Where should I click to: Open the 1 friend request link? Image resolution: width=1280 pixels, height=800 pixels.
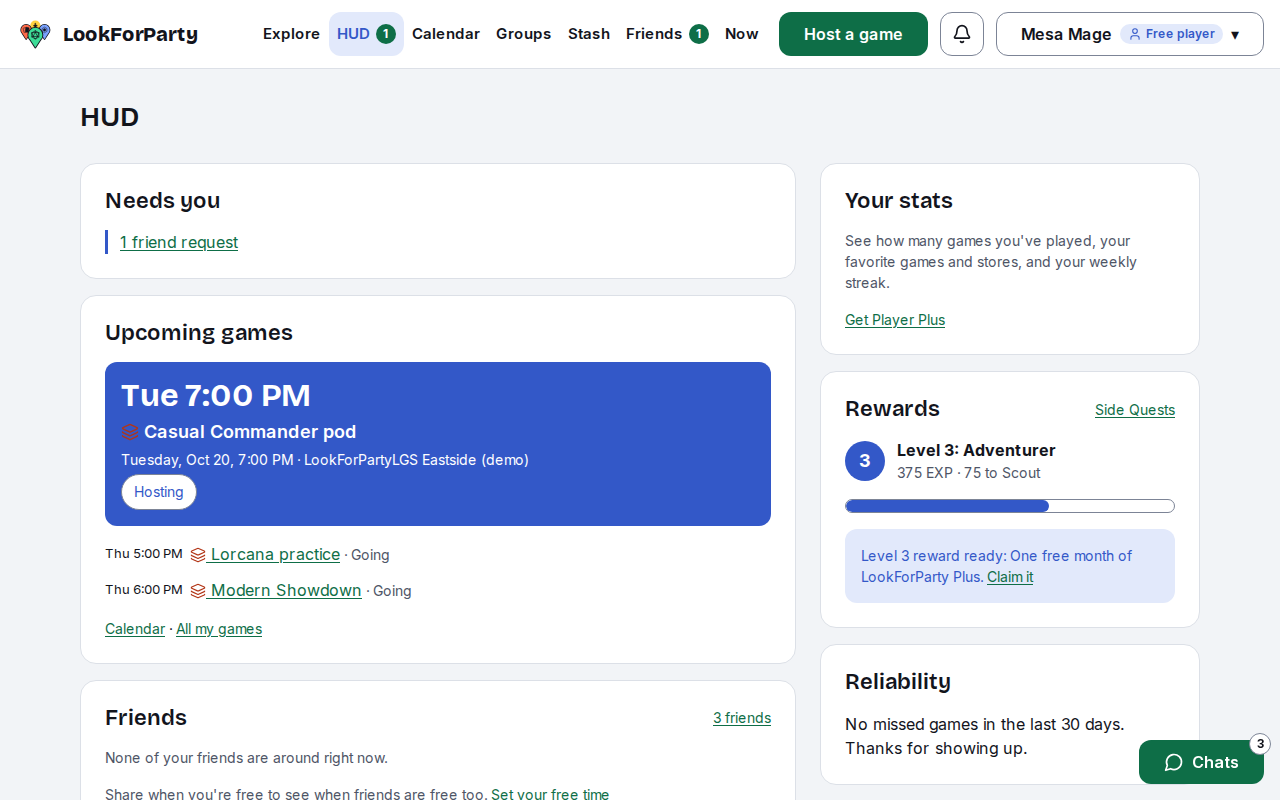coord(179,242)
